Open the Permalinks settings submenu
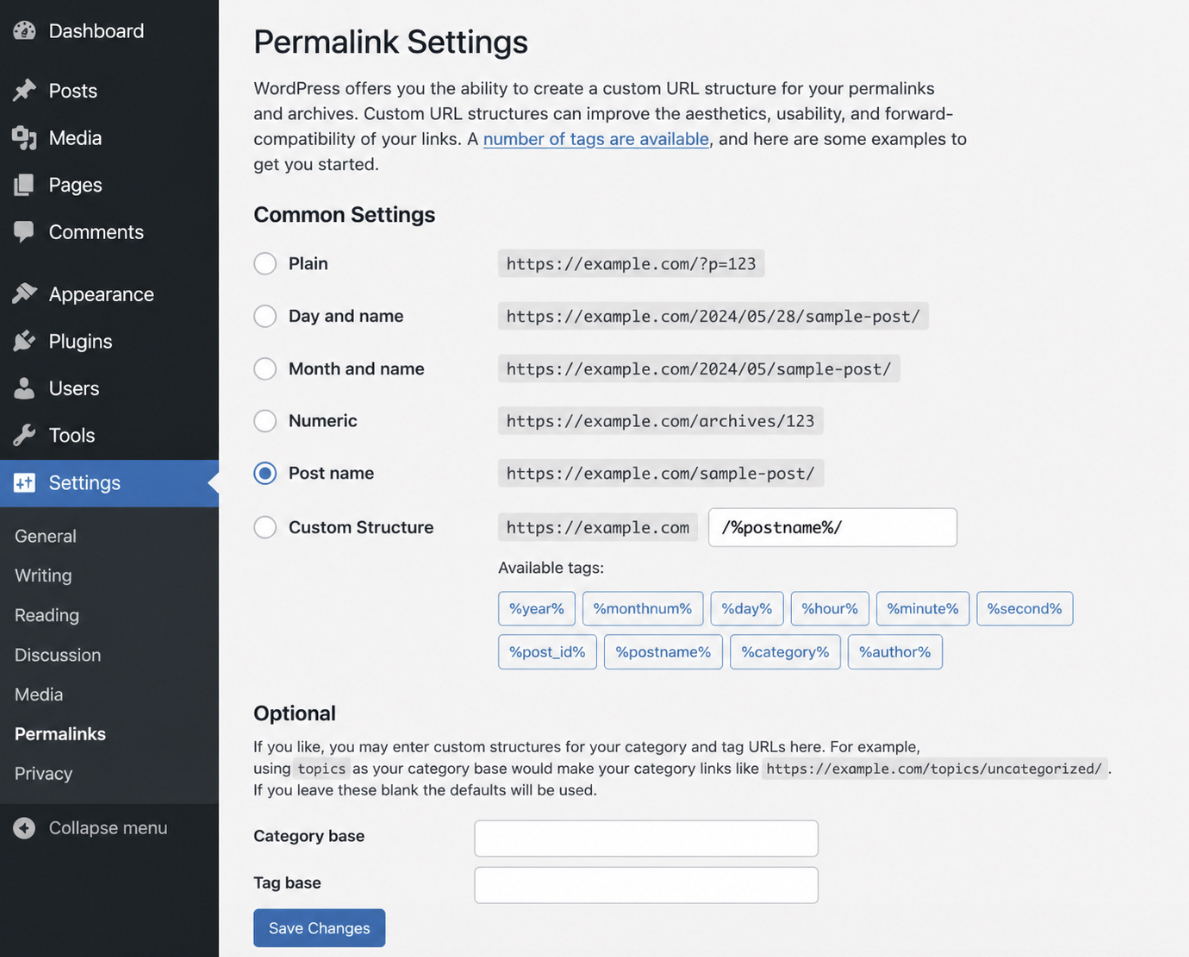 pyautogui.click(x=60, y=734)
